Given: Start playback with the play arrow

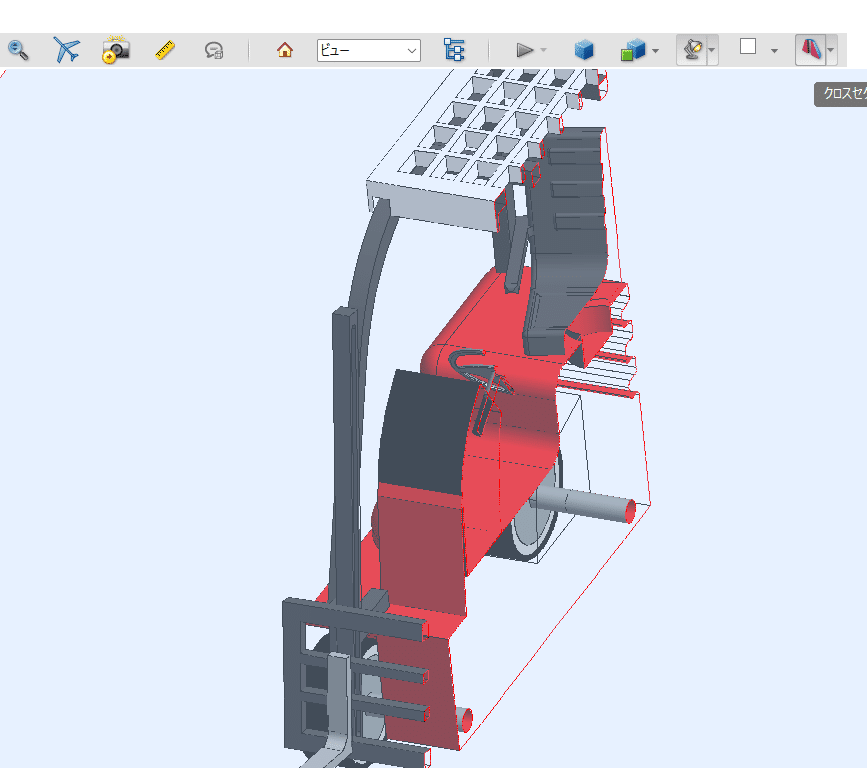Looking at the screenshot, I should pyautogui.click(x=525, y=49).
